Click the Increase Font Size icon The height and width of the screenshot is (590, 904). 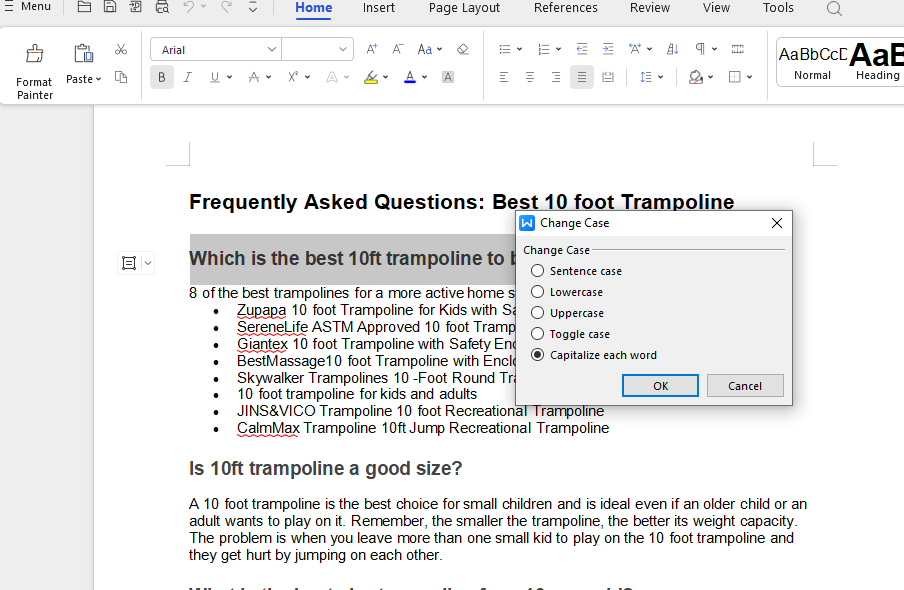coord(371,47)
